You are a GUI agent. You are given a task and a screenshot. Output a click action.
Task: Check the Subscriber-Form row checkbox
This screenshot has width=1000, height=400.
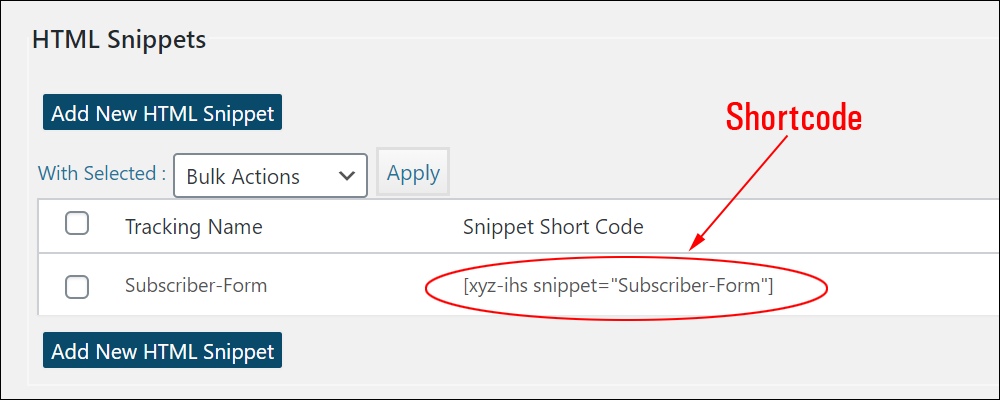[x=77, y=287]
